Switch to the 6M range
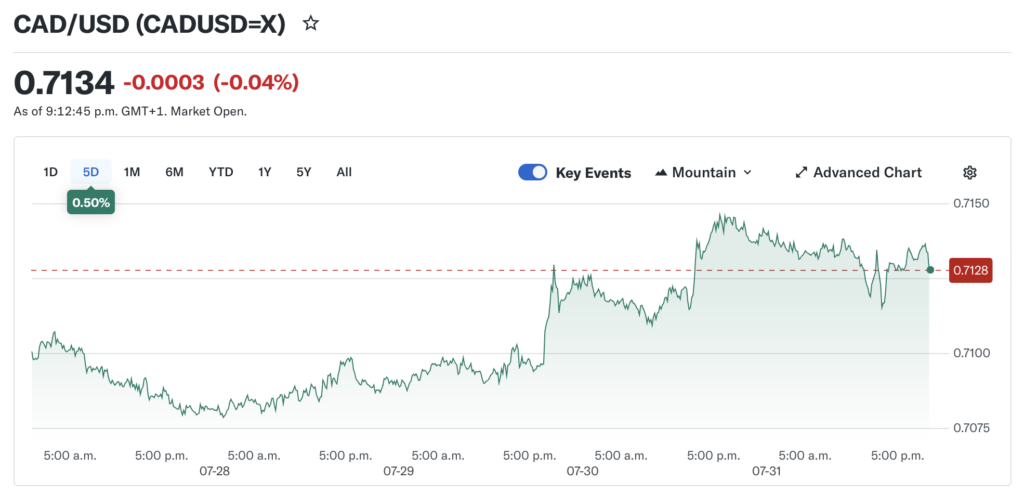The image size is (1024, 495). pyautogui.click(x=174, y=172)
